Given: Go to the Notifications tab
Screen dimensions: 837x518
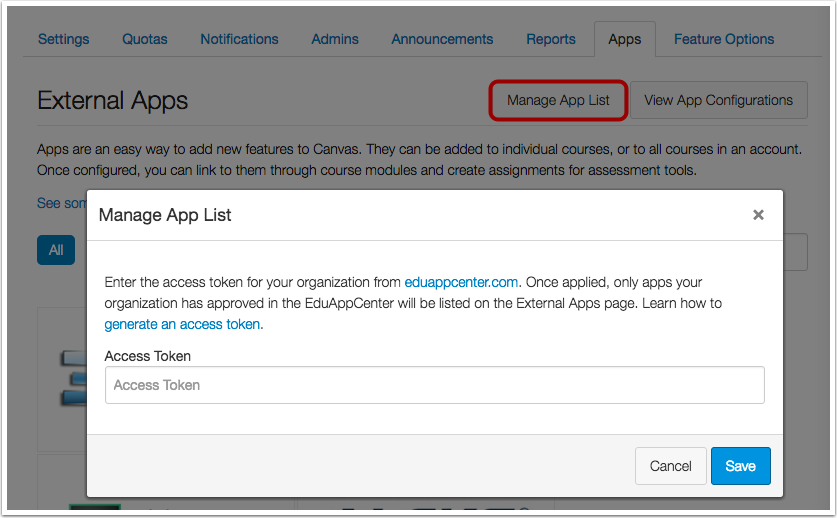Looking at the screenshot, I should pos(239,39).
